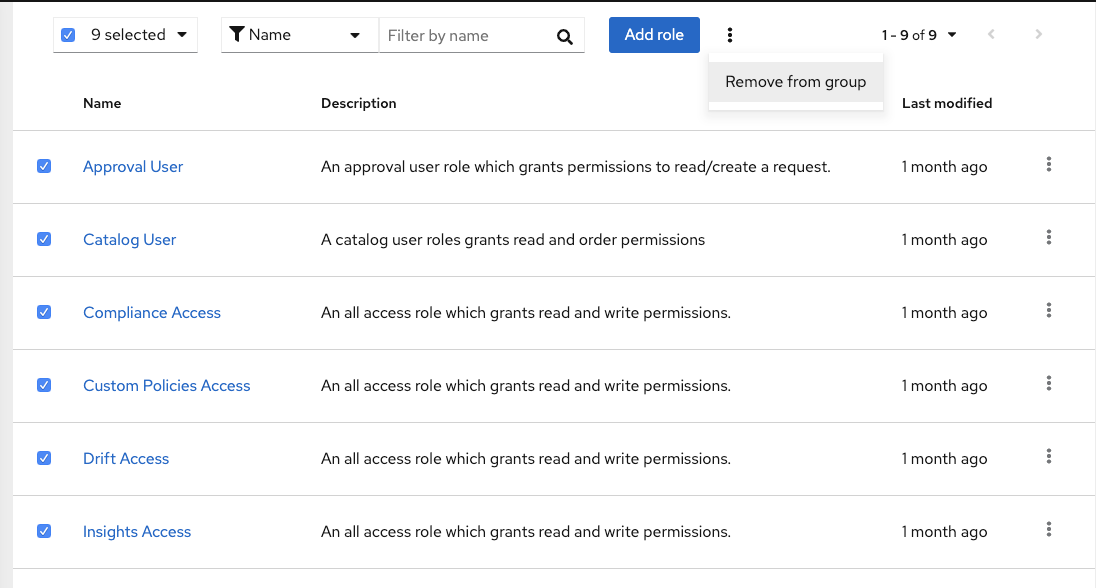This screenshot has width=1096, height=588.
Task: Open the toolbar kebab menu
Action: [730, 35]
